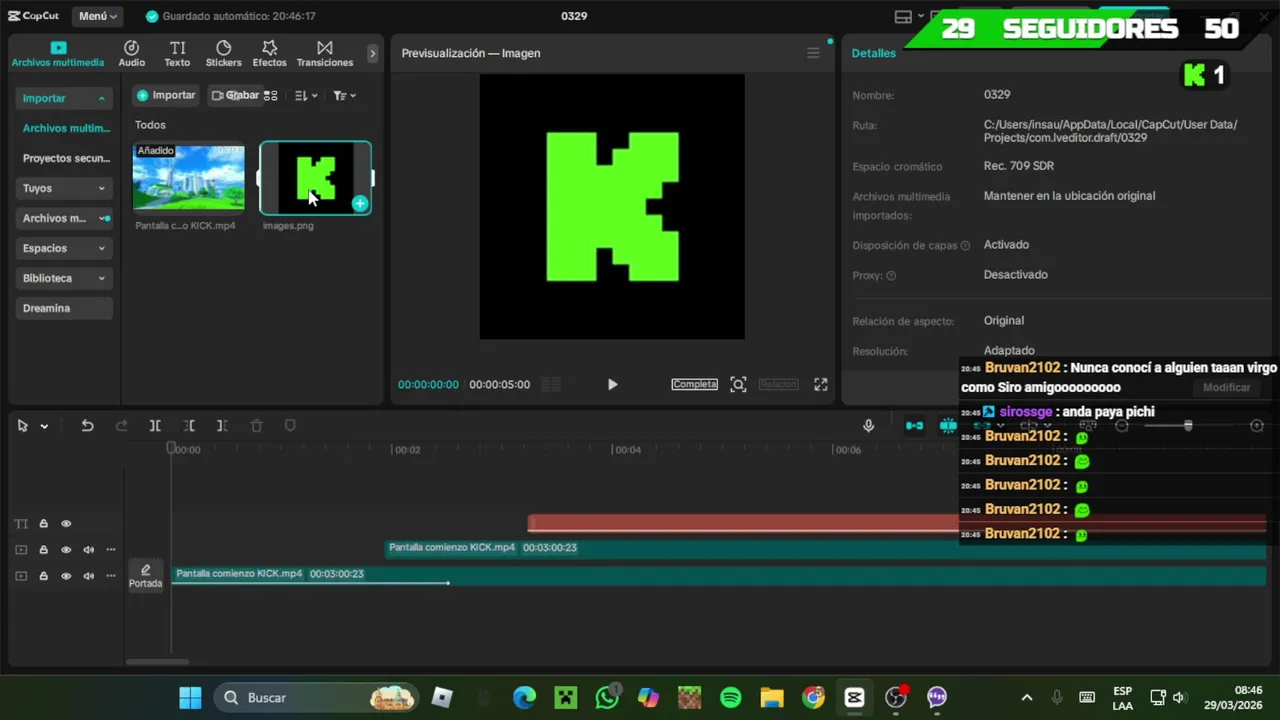Viewport: 1280px width, 720px height.
Task: Lock the bottom main video track
Action: (x=44, y=576)
